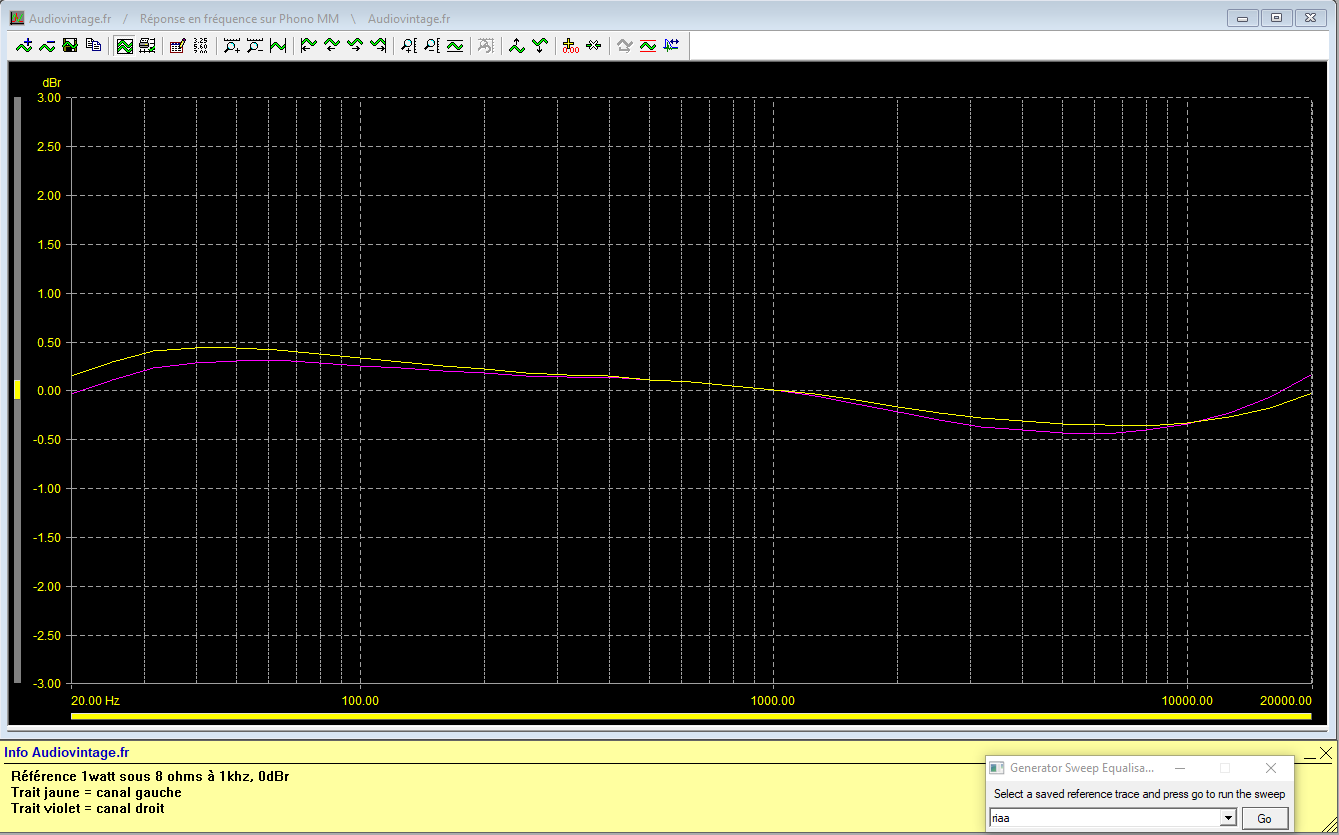This screenshot has height=835, width=1339.
Task: Click the '0.00' scale value
Action: pos(48,391)
